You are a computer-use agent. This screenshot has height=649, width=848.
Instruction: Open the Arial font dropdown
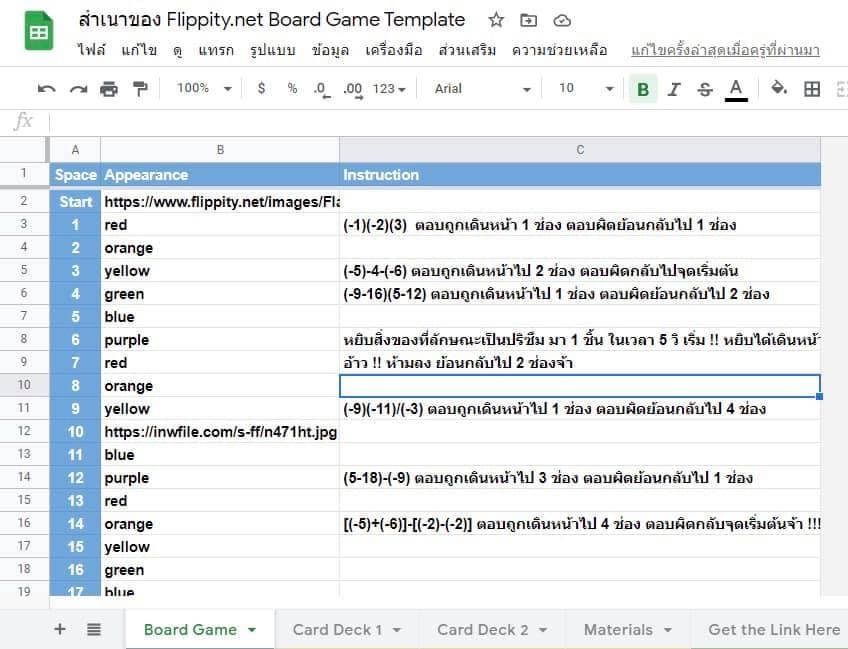click(482, 89)
